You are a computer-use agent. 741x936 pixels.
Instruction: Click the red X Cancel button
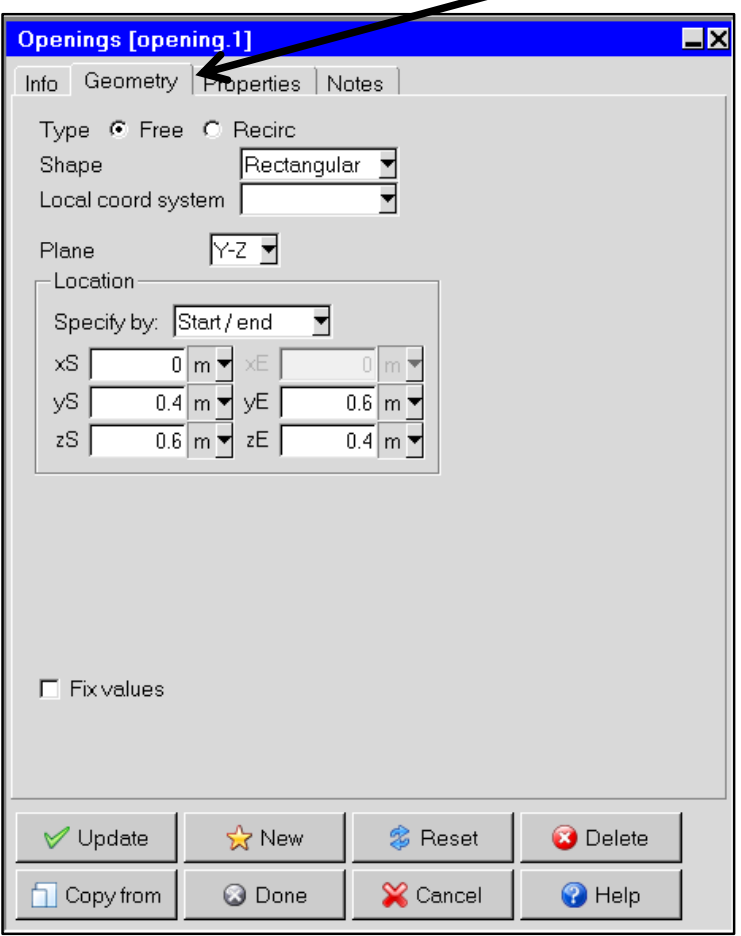pos(433,895)
